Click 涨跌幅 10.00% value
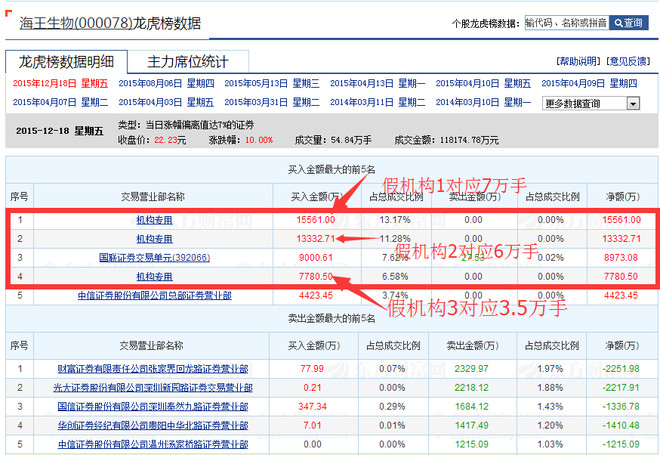The width and height of the screenshot is (660, 455). point(259,140)
